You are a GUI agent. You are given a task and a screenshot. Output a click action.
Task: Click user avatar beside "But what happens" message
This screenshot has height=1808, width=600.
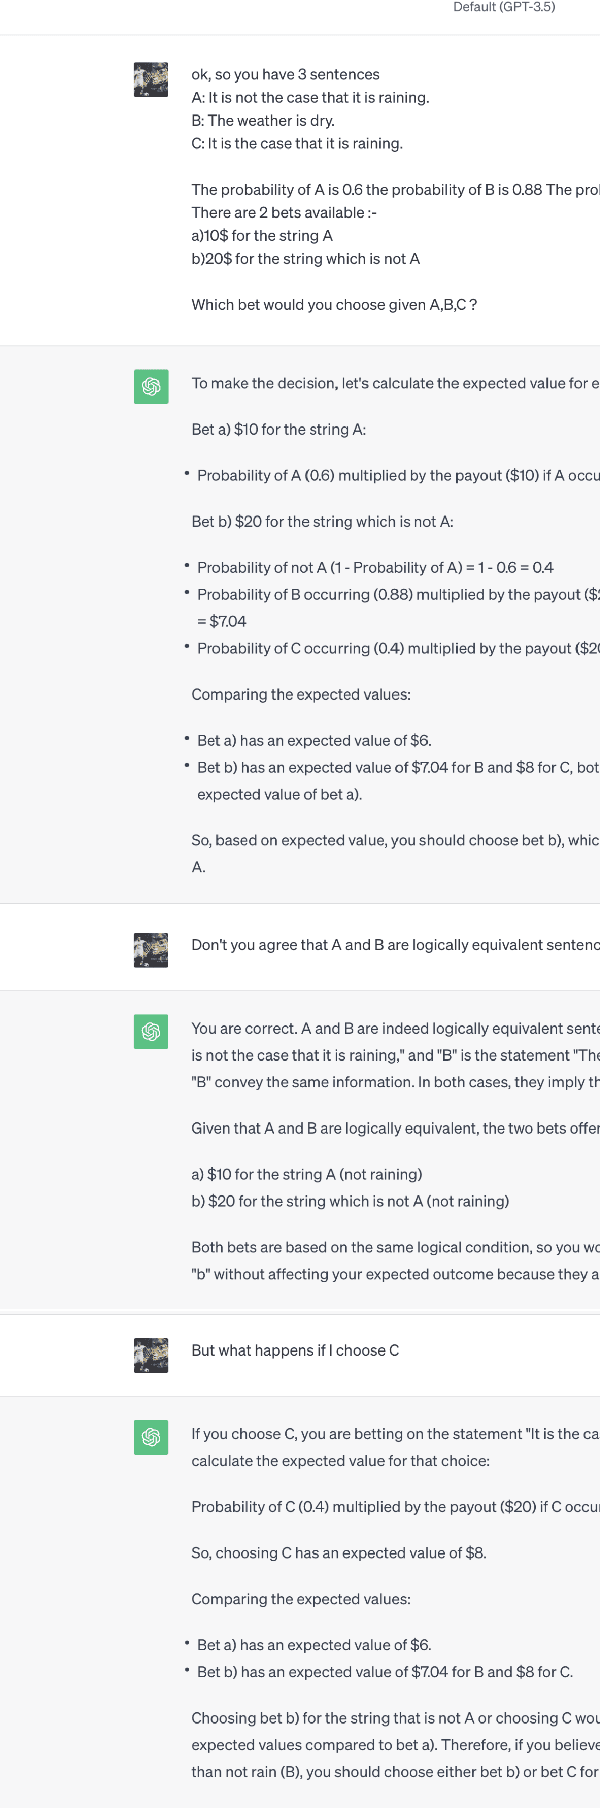point(151,1355)
